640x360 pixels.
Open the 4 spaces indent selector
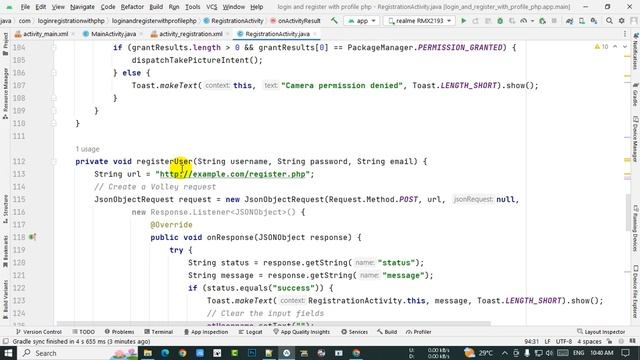pos(589,342)
